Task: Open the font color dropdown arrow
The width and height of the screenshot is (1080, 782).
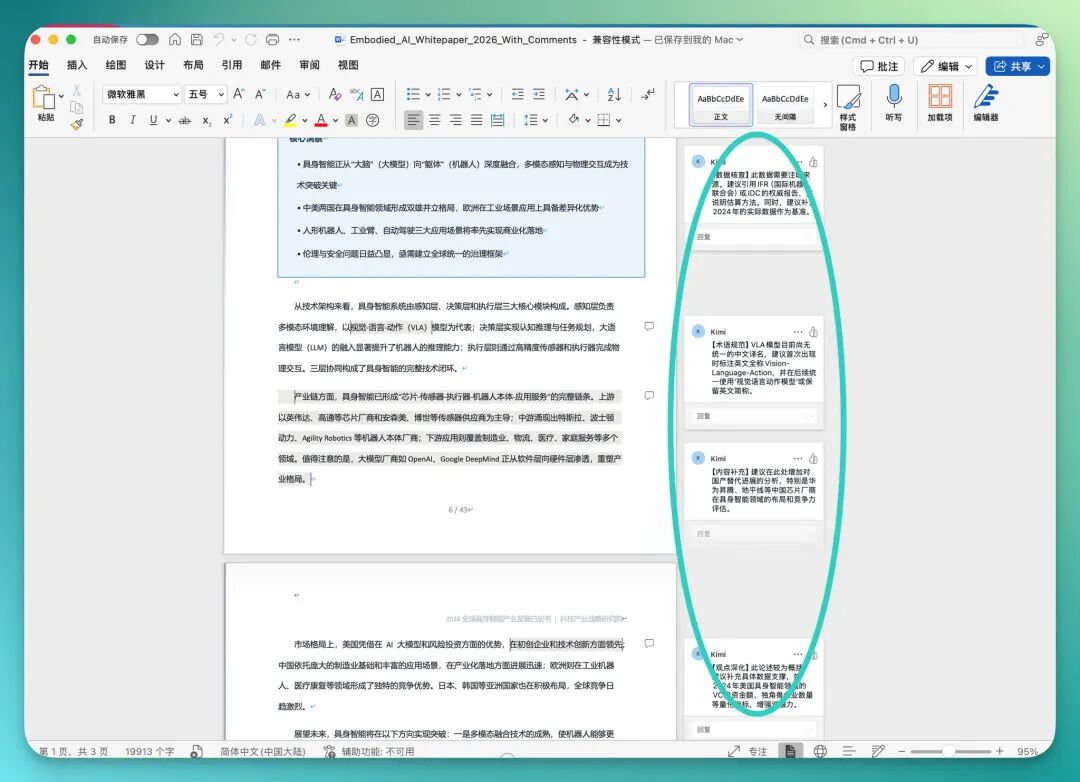Action: point(335,121)
